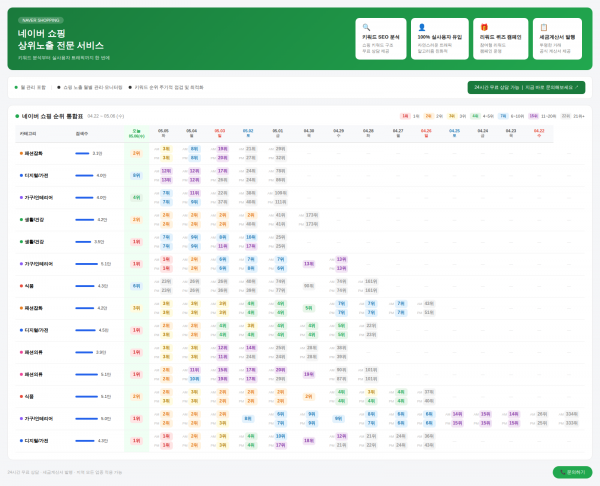Select the red 04.22 date column header

click(539, 133)
